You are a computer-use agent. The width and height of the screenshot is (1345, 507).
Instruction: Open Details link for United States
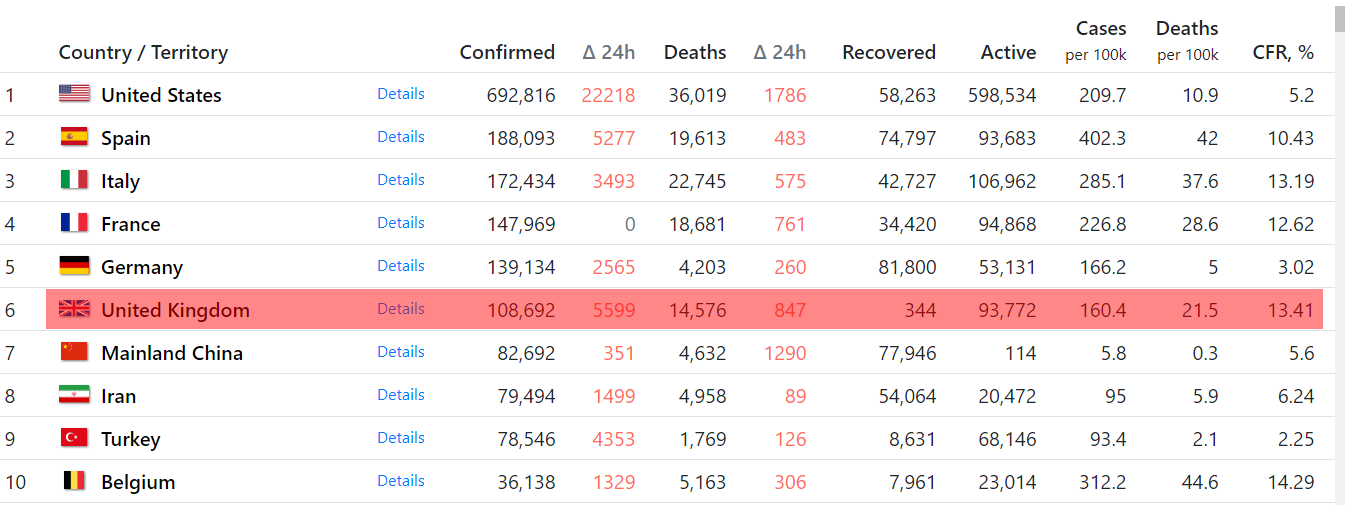(x=401, y=94)
